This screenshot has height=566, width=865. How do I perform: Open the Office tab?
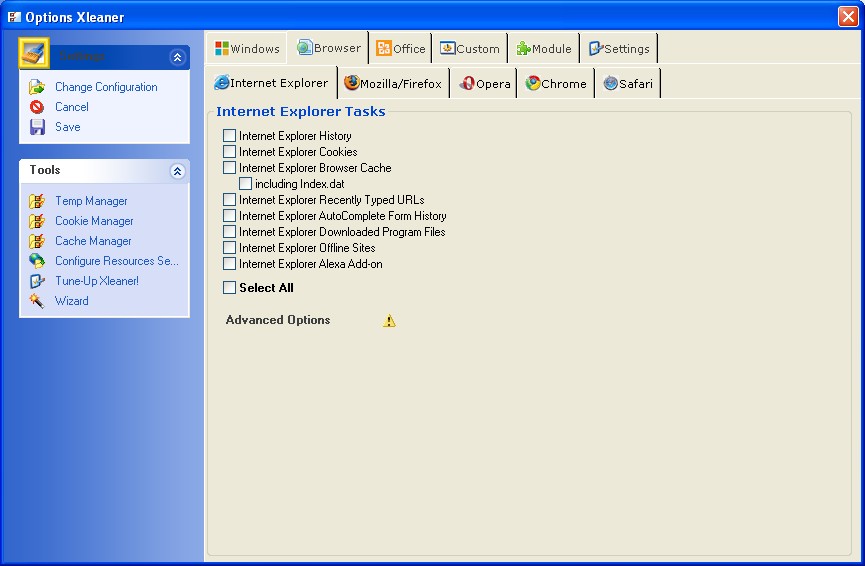point(401,49)
